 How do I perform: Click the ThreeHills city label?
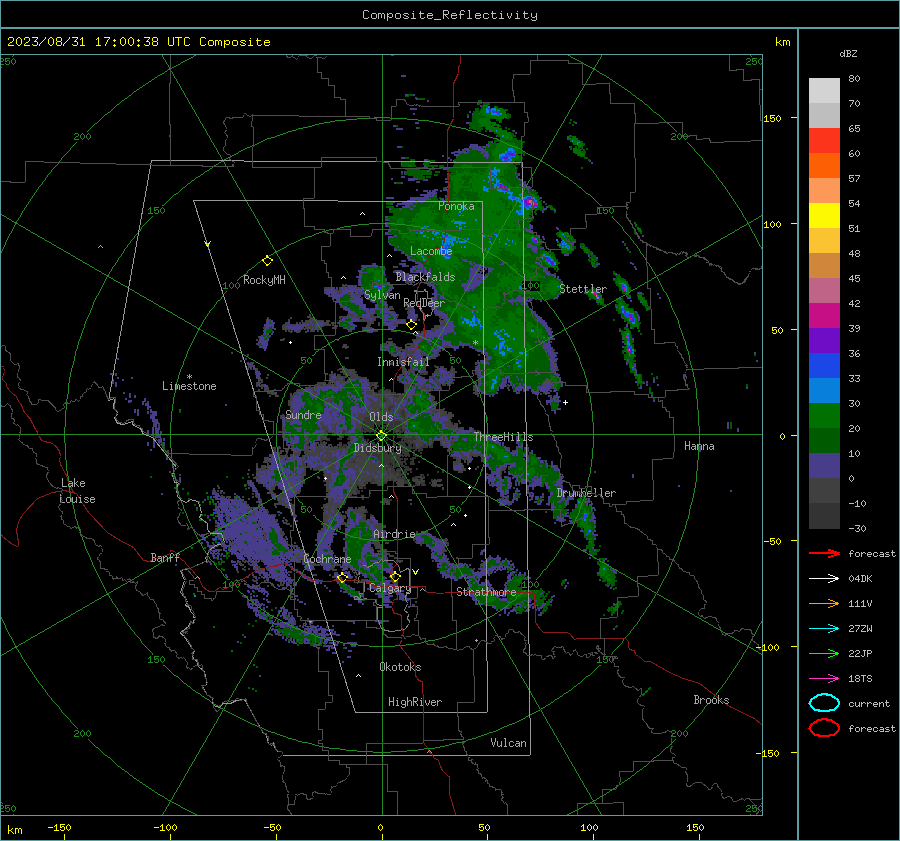(x=503, y=437)
